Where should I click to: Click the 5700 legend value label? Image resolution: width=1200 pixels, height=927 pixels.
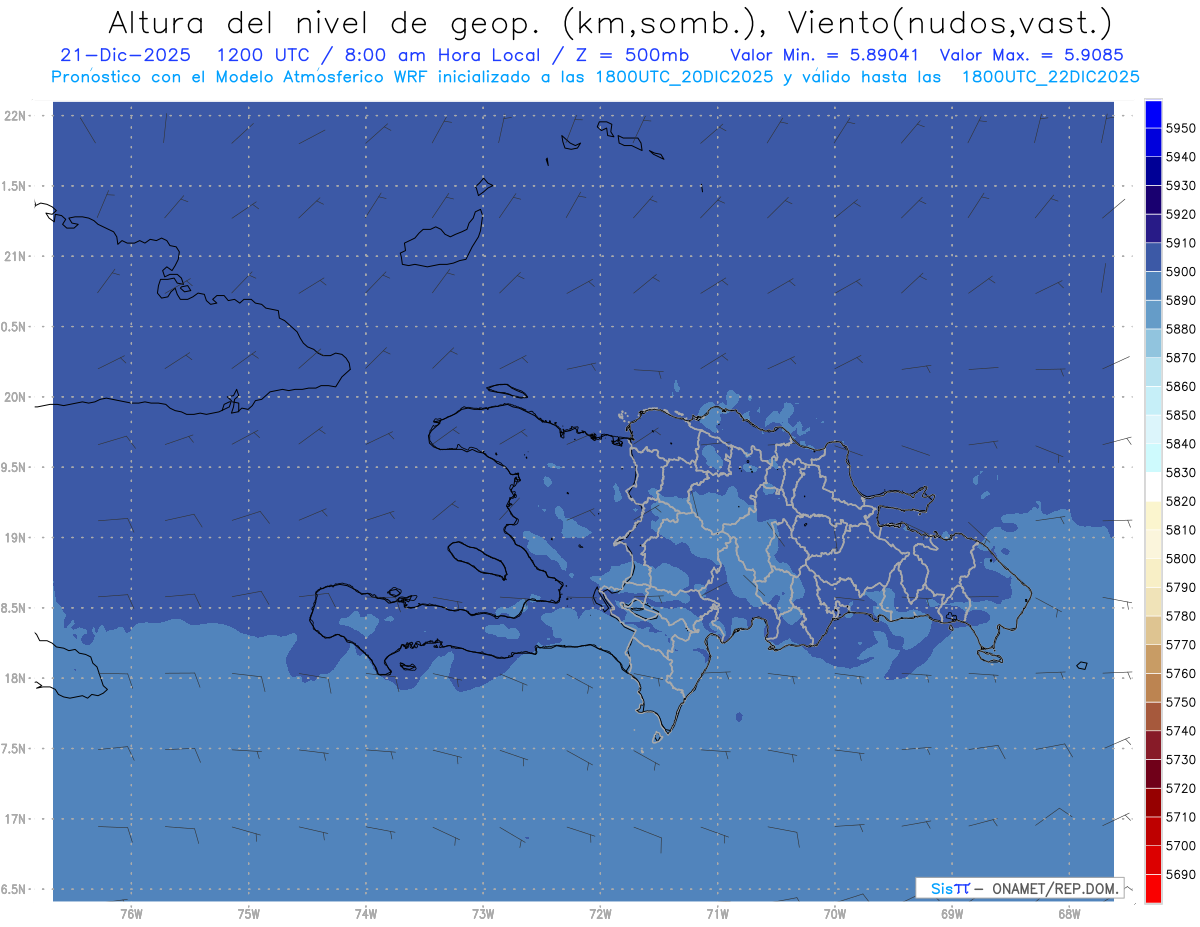tap(1180, 845)
